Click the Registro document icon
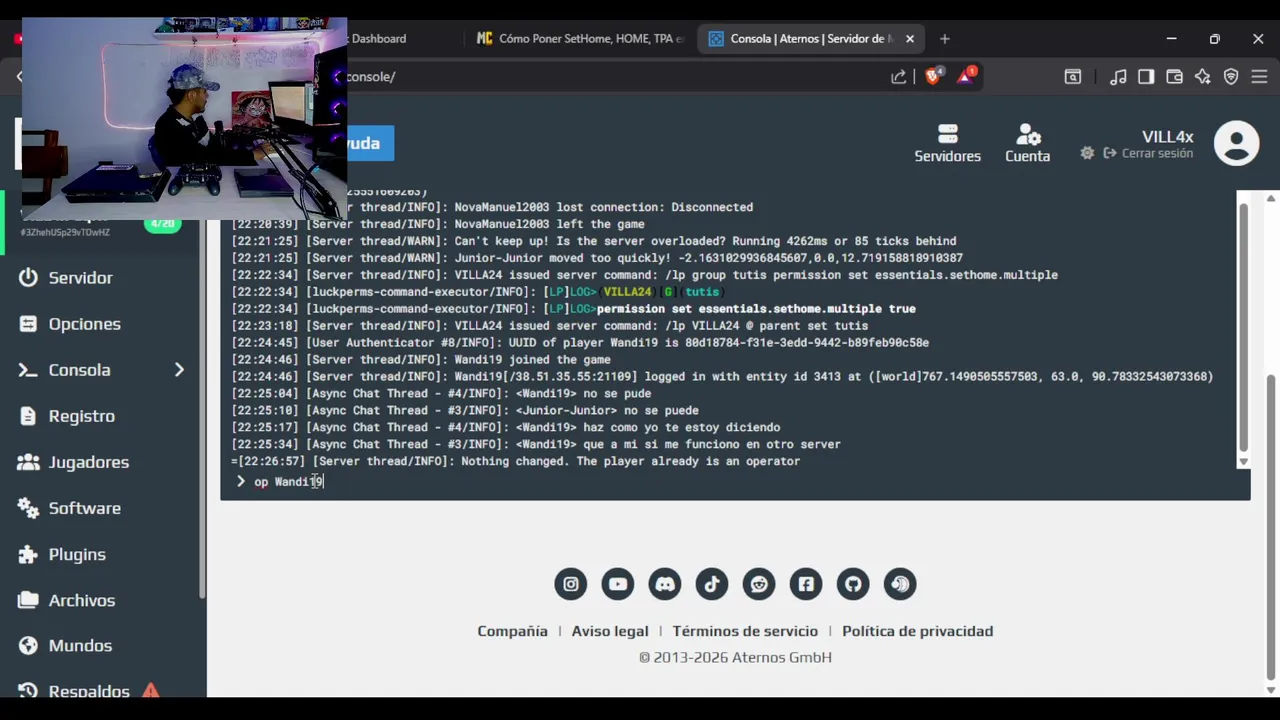The width and height of the screenshot is (1280, 720). 28,416
